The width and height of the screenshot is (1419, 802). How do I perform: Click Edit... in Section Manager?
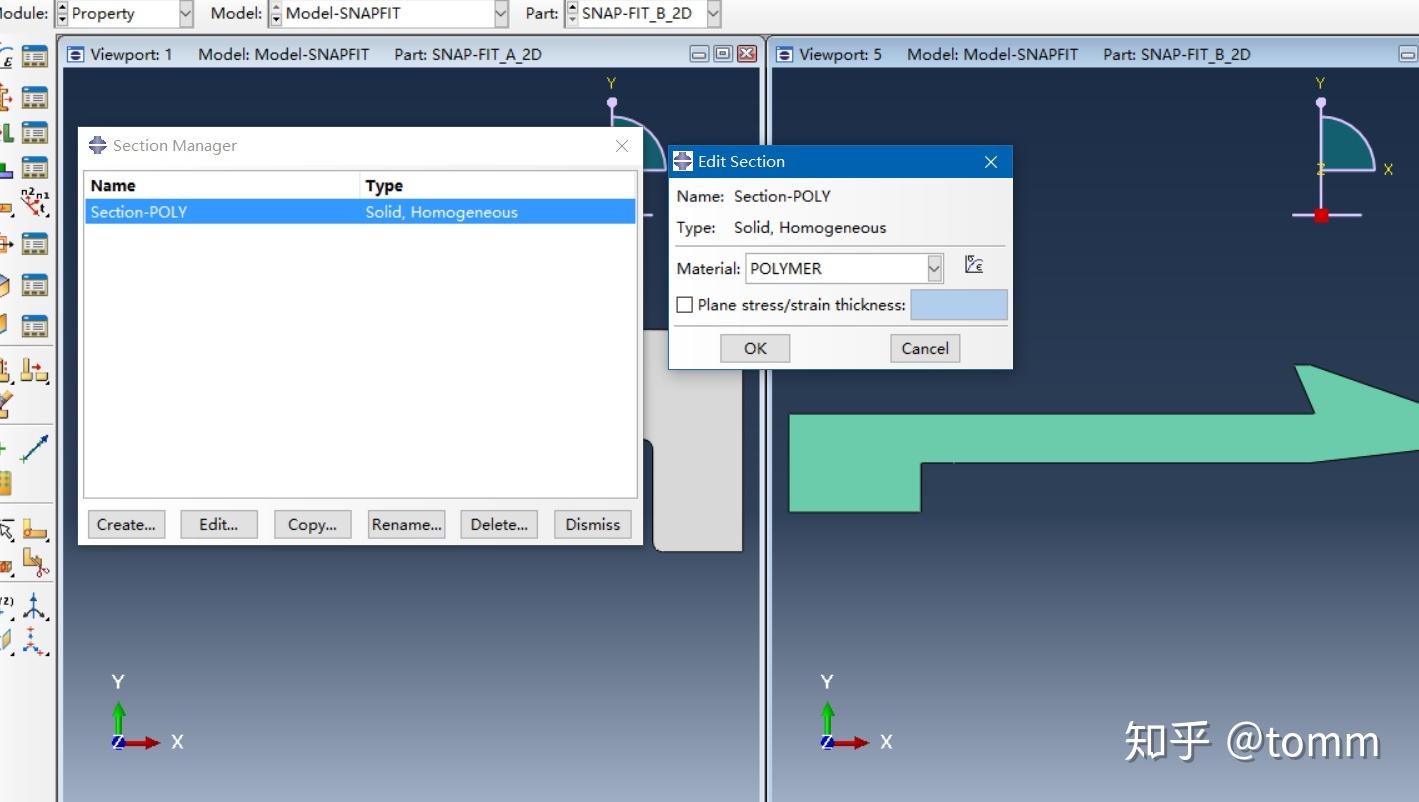pos(219,524)
